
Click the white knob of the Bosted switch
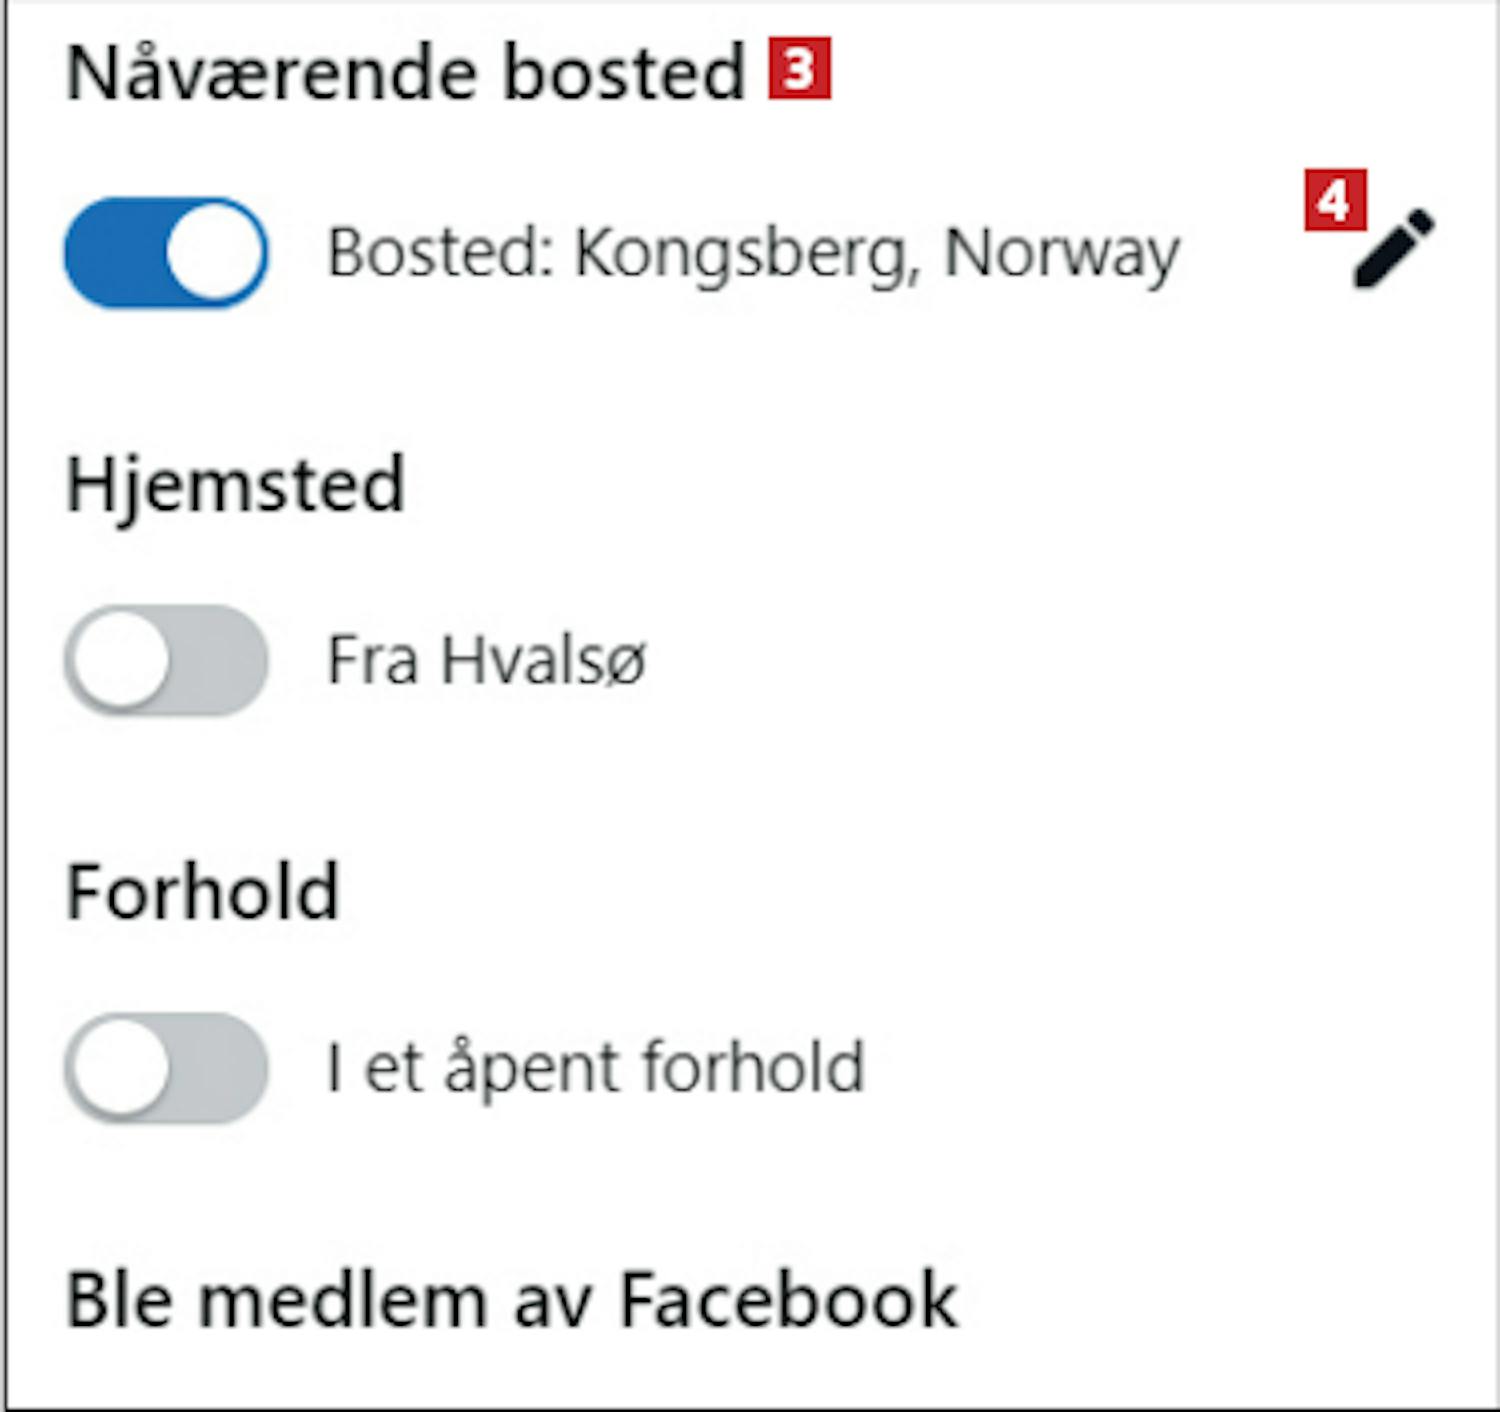214,252
